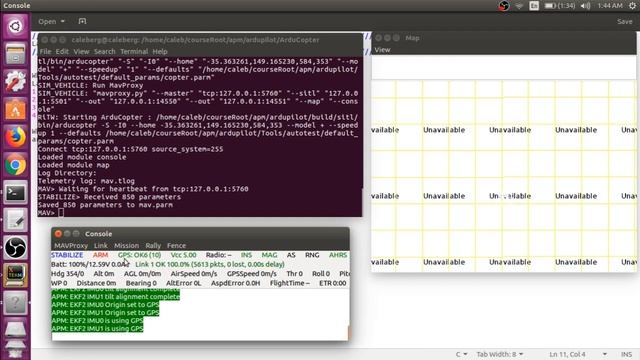Click the Hdg 354/0 heading value
This screenshot has height=360, width=640.
[67, 273]
